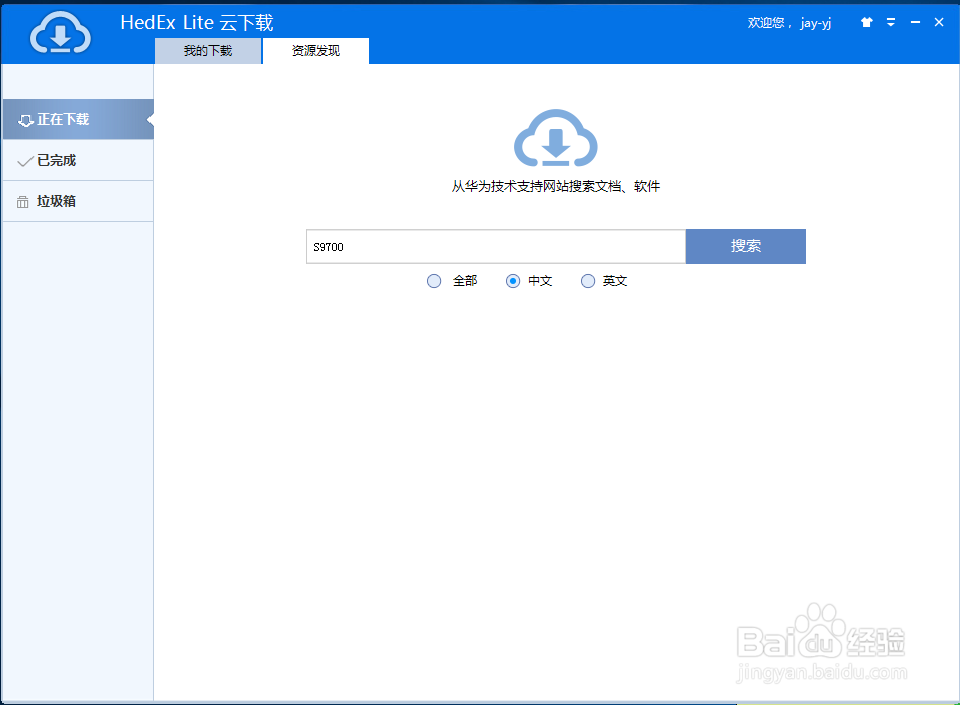Close the HedEx Lite window

(x=939, y=23)
